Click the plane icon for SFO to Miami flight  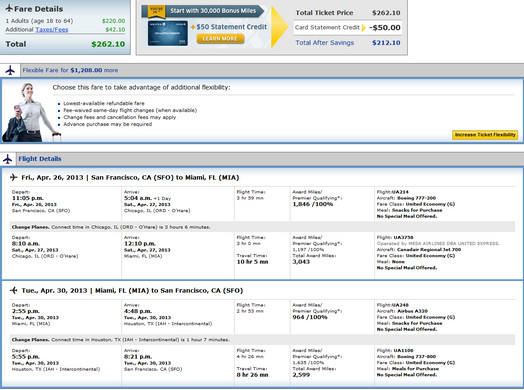[14, 177]
